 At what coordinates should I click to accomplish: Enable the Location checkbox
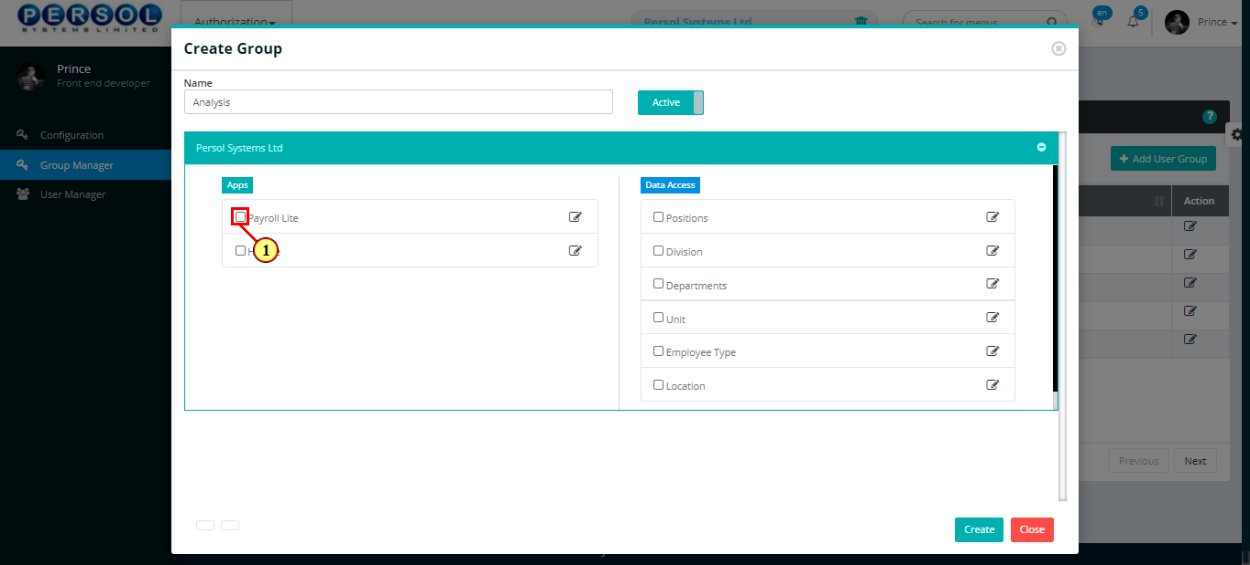[x=658, y=384]
